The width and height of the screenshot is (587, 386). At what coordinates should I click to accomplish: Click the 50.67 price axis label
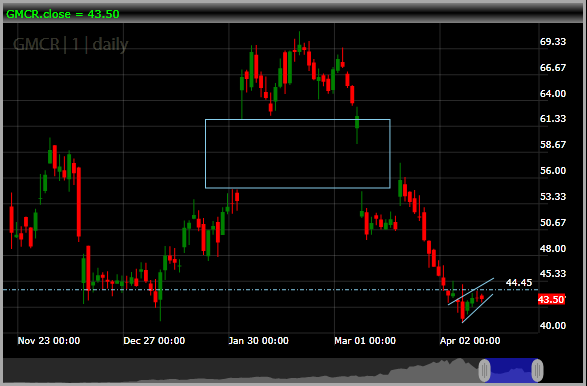pyautogui.click(x=553, y=222)
